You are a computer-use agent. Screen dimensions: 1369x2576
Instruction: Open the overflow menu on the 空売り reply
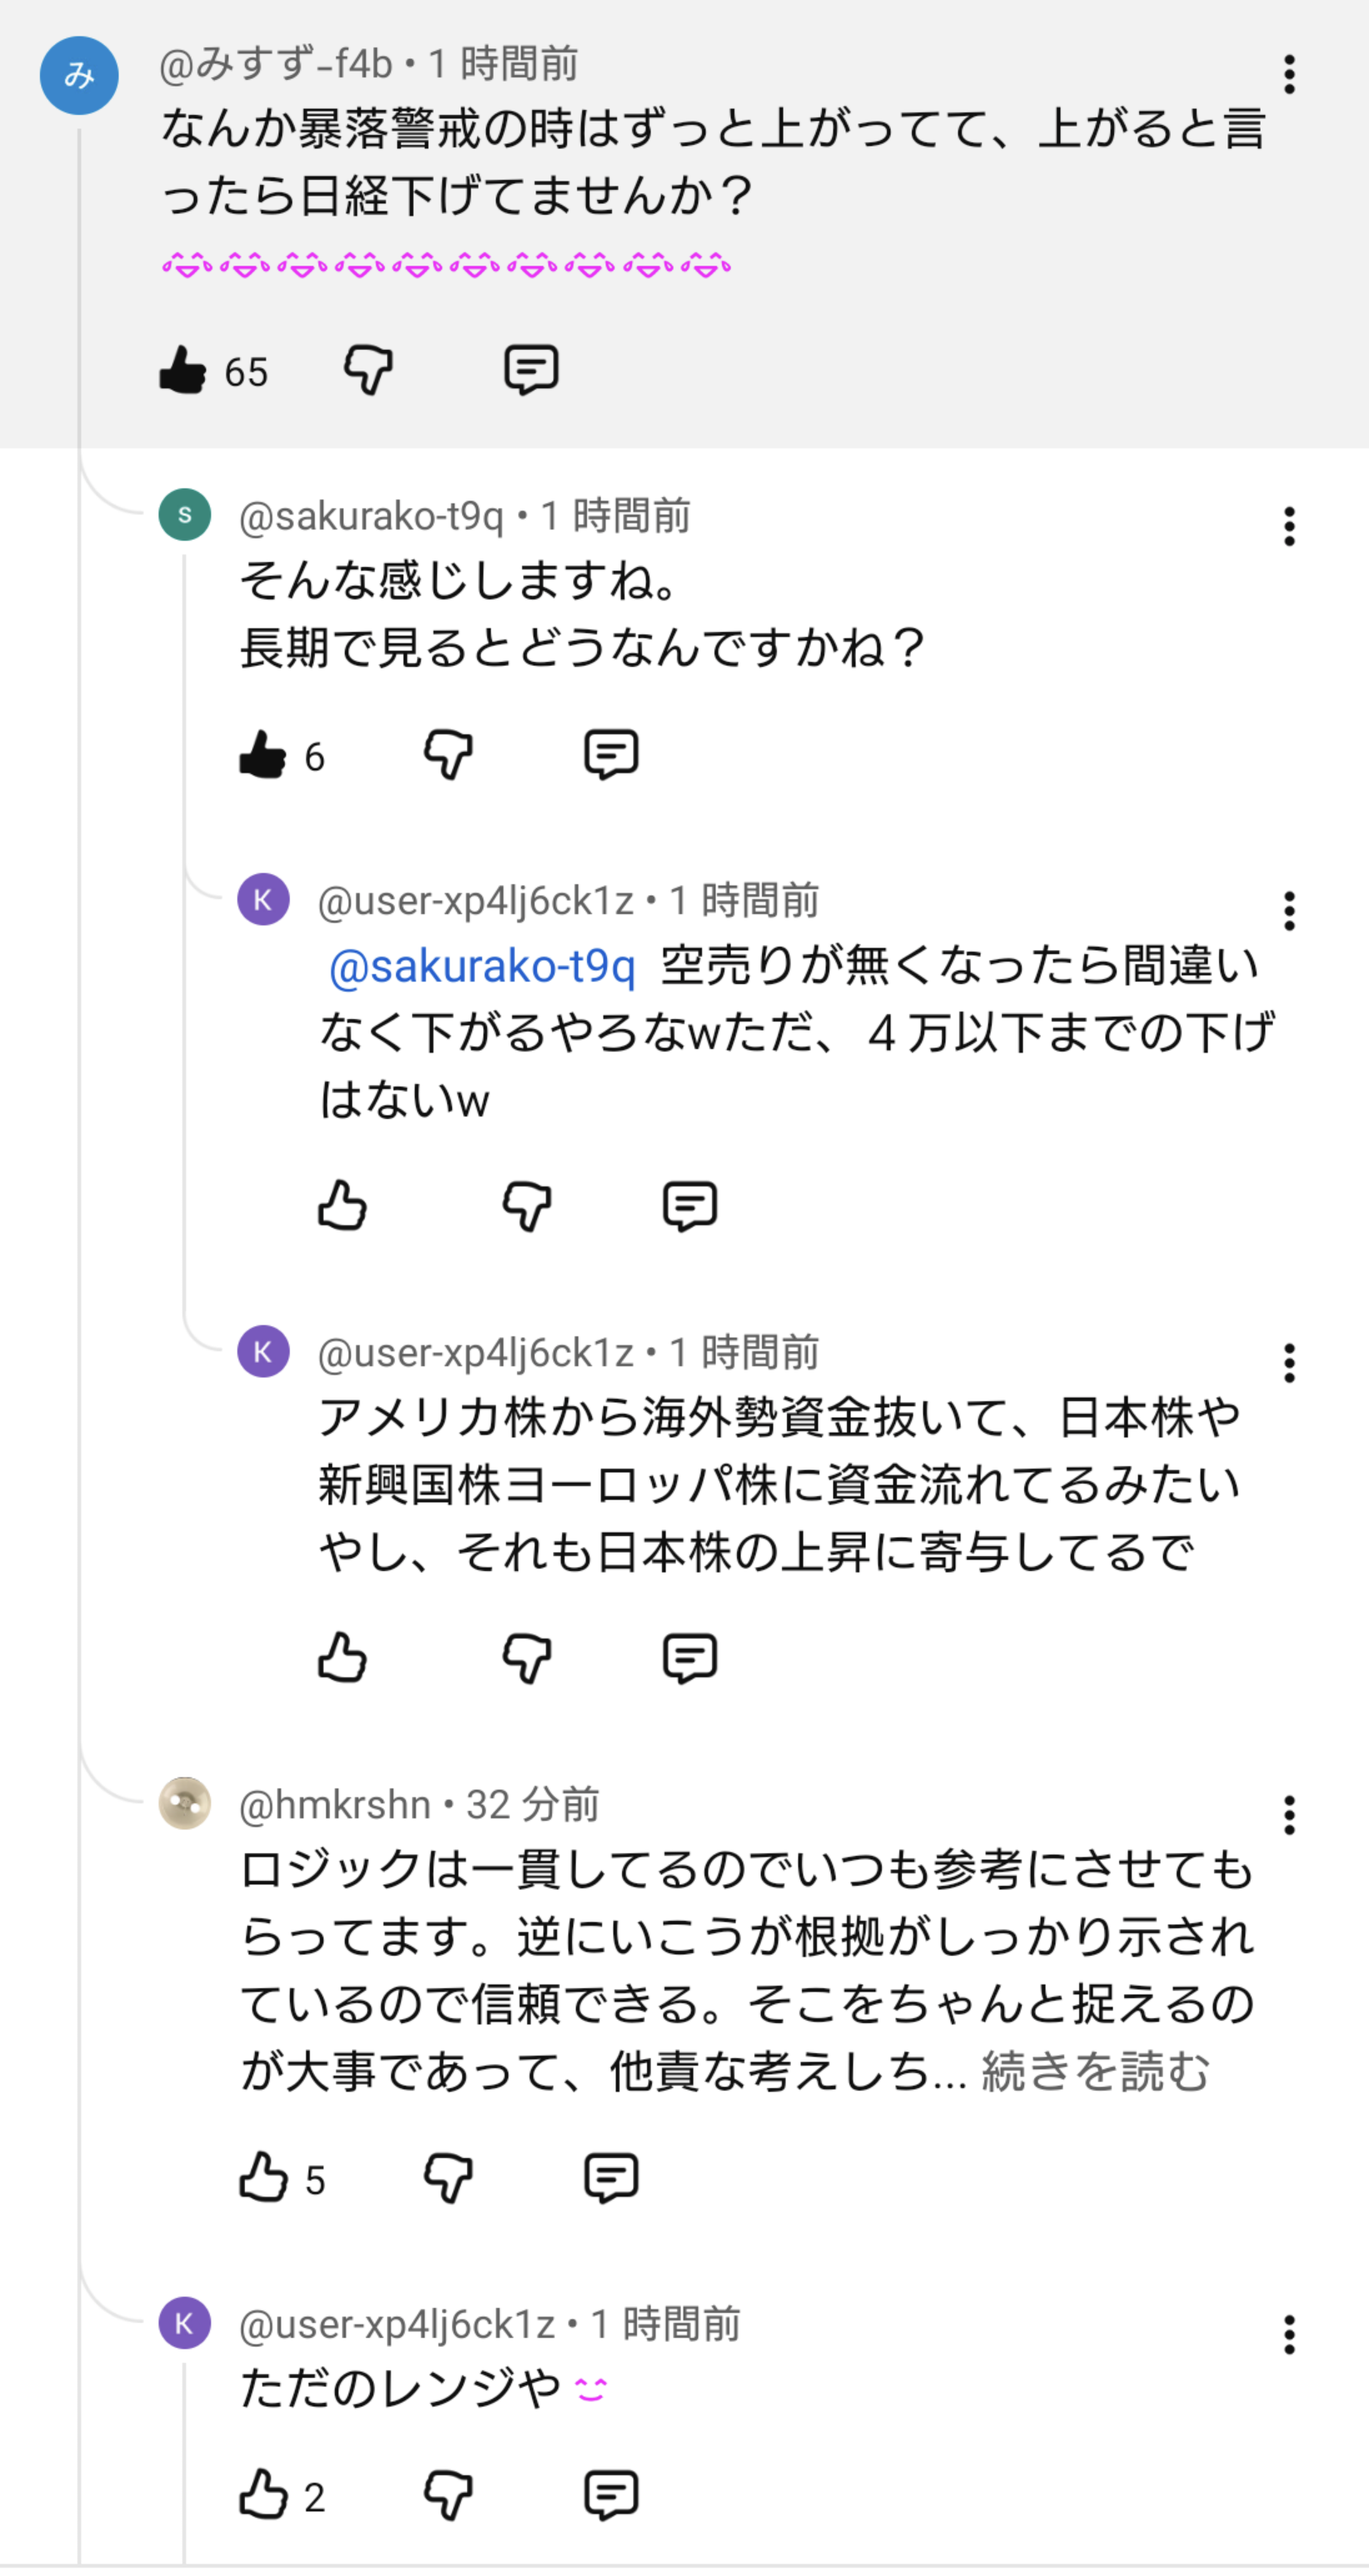1289,911
